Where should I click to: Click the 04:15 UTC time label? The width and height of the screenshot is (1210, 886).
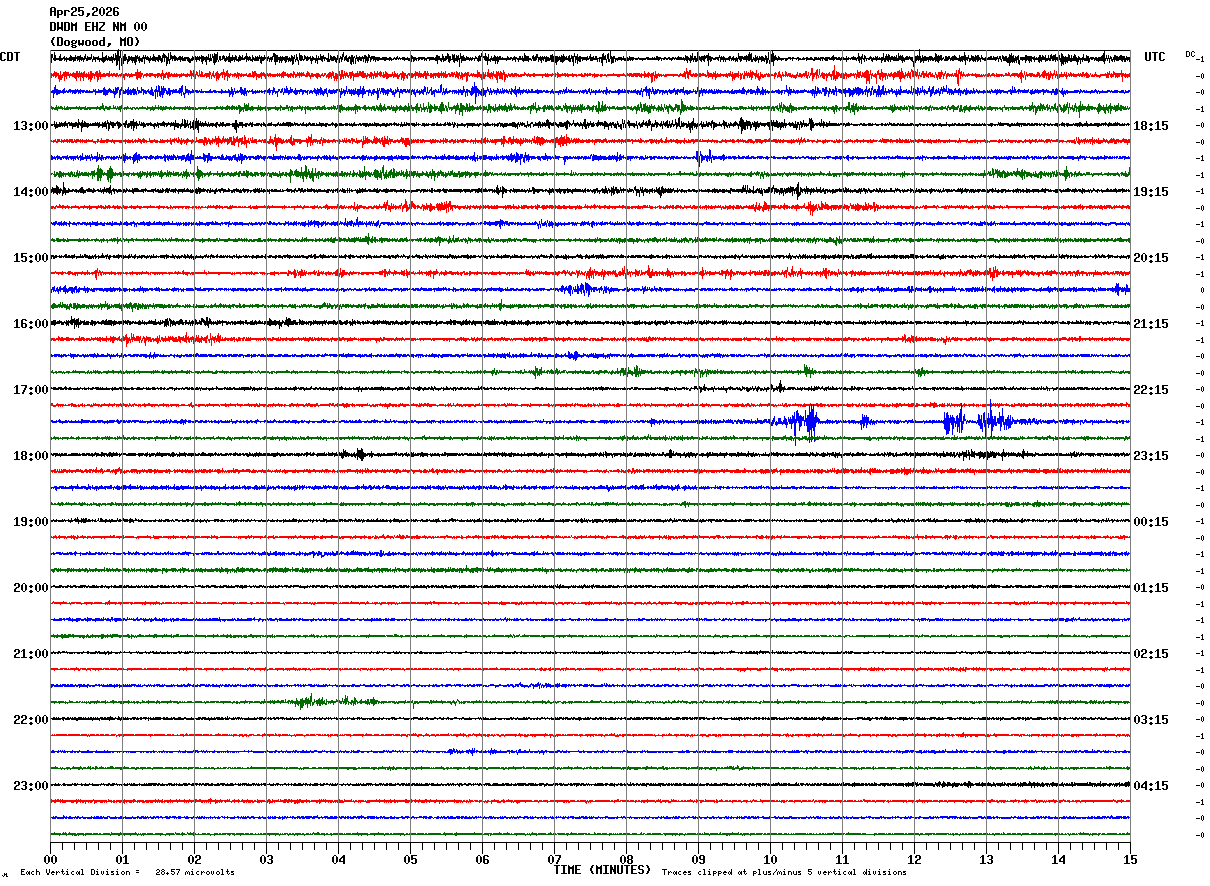pyautogui.click(x=1151, y=786)
